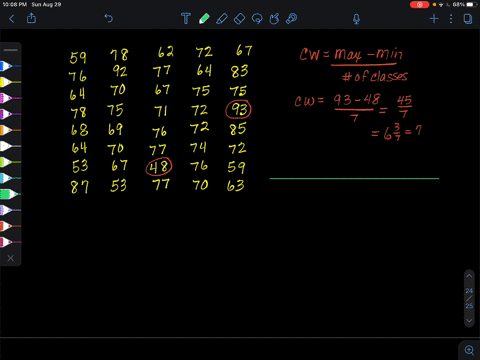This screenshot has height=360, width=480.
Task: Tap the handwritten value 92
Action: (x=120, y=71)
